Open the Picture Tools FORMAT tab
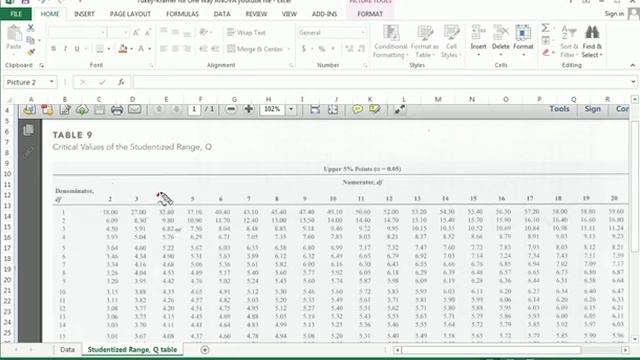 370,14
